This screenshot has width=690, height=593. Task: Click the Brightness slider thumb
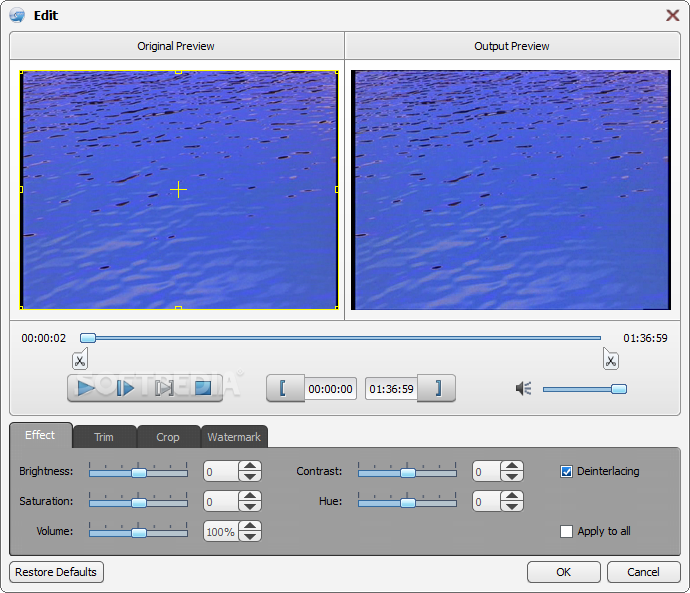coord(139,473)
